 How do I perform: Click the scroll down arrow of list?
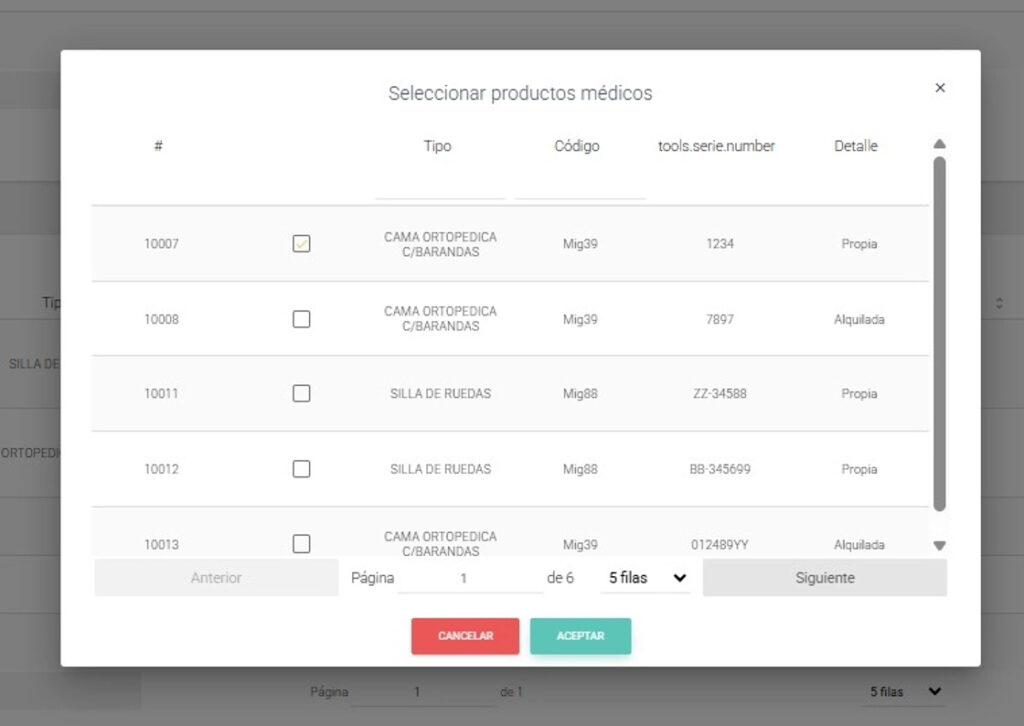click(939, 546)
